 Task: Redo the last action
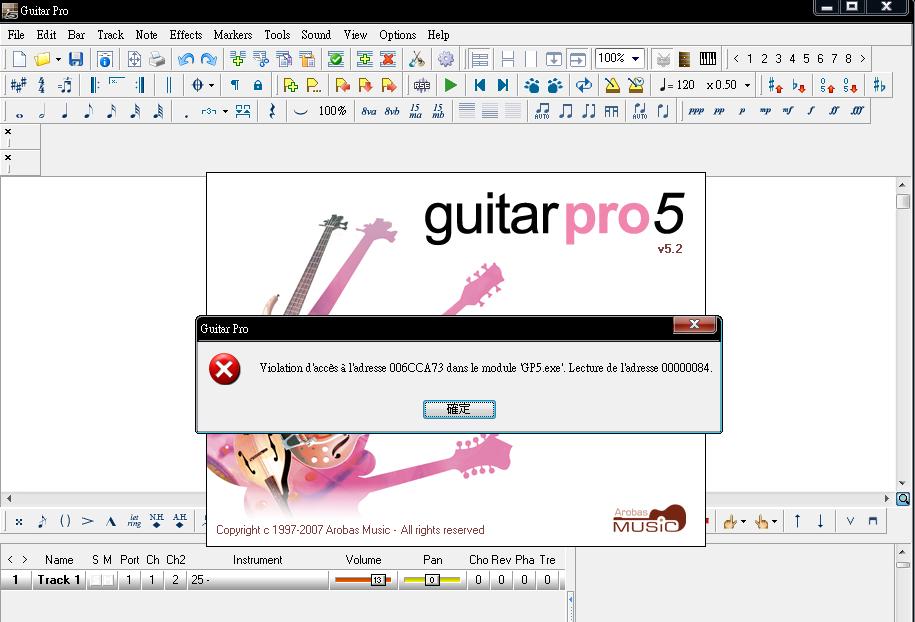tap(208, 59)
